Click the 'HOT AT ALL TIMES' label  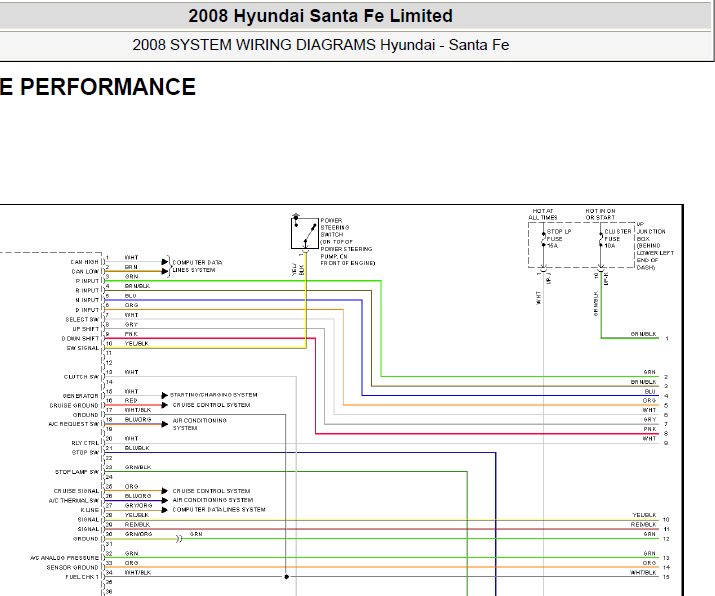[x=543, y=214]
